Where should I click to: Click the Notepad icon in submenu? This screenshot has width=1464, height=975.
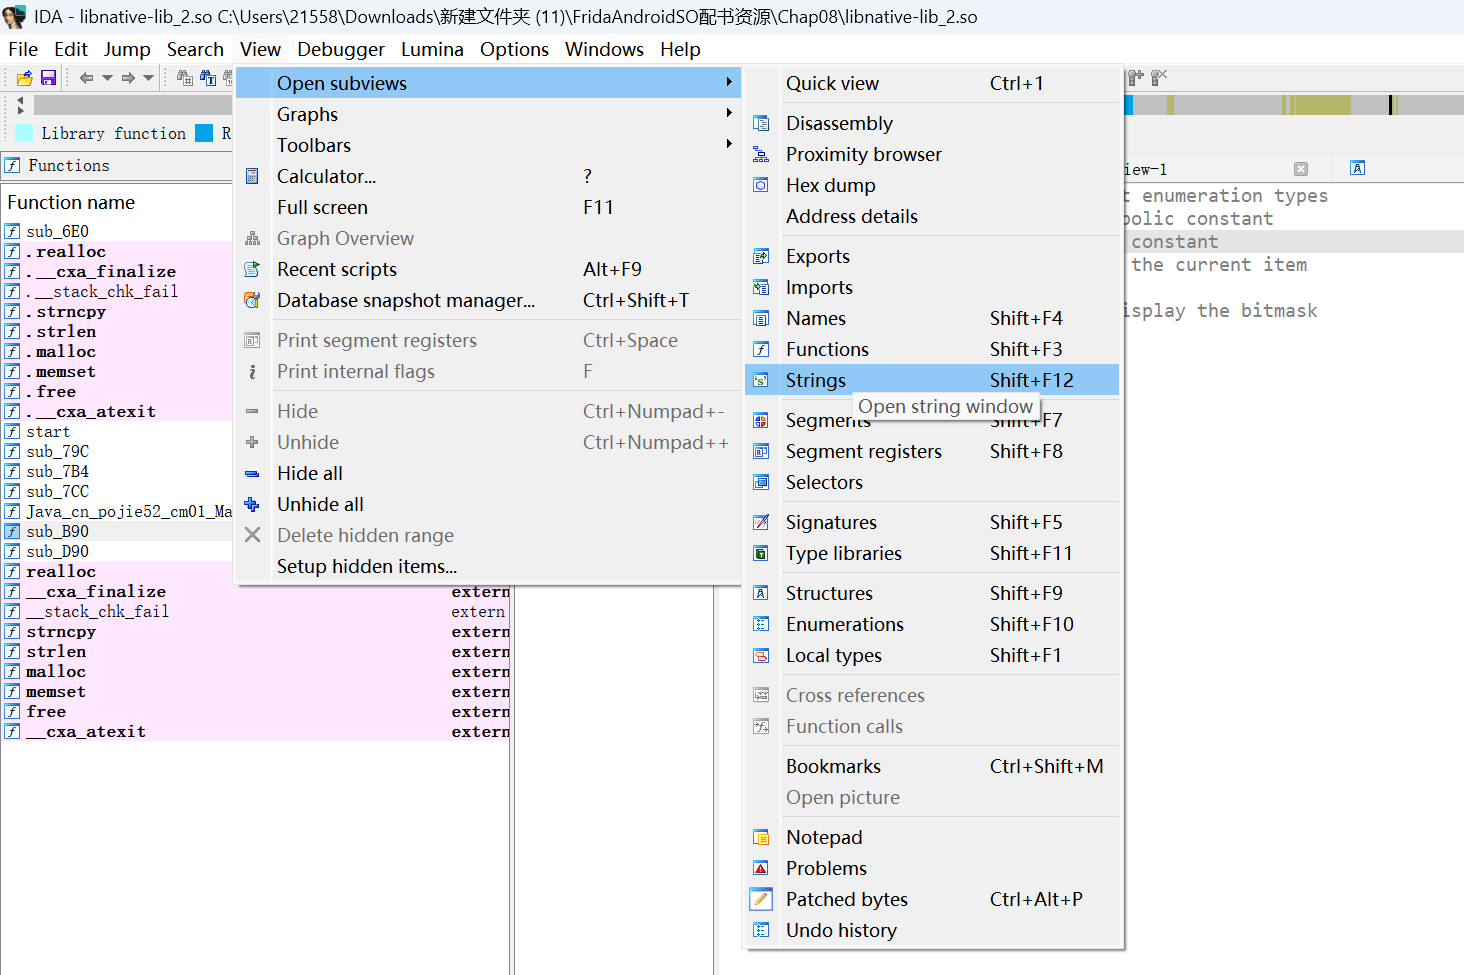[761, 837]
